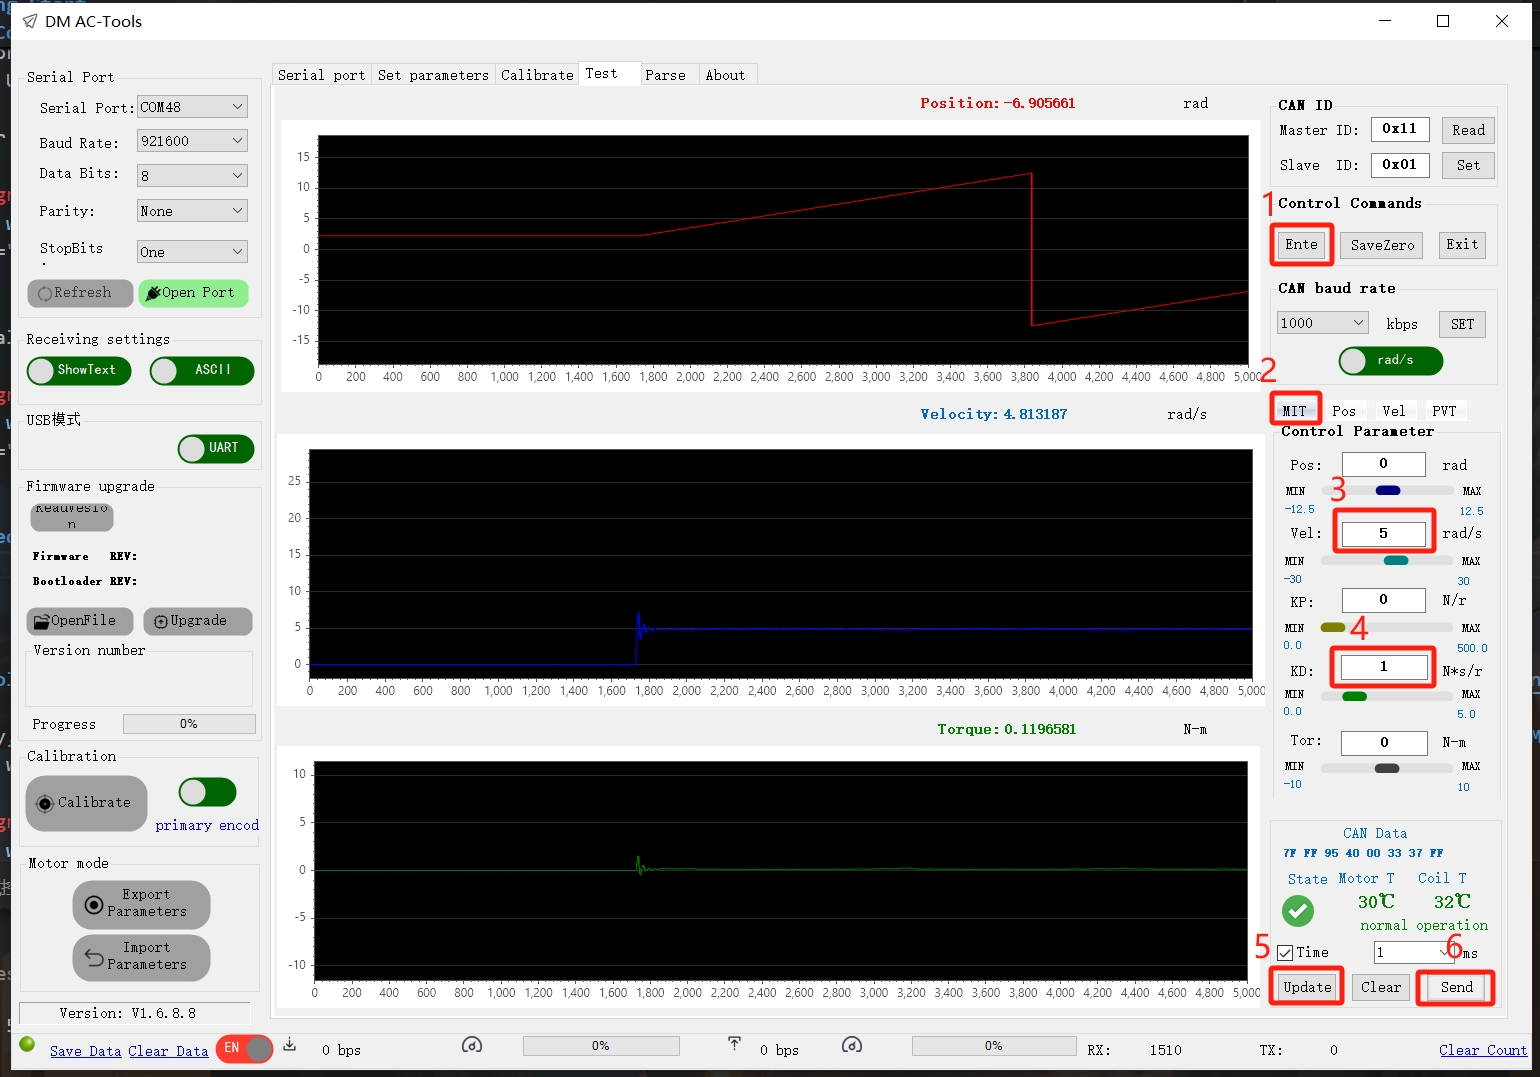Switch to the About tab

(725, 75)
